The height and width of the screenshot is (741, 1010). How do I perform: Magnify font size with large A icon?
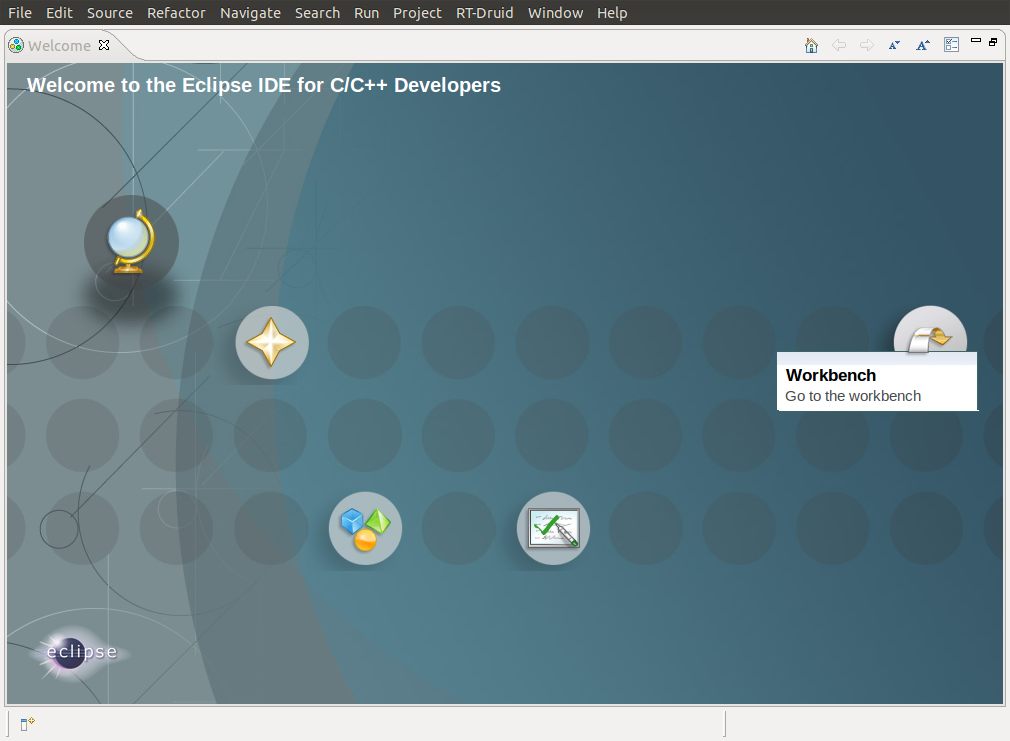[923, 45]
